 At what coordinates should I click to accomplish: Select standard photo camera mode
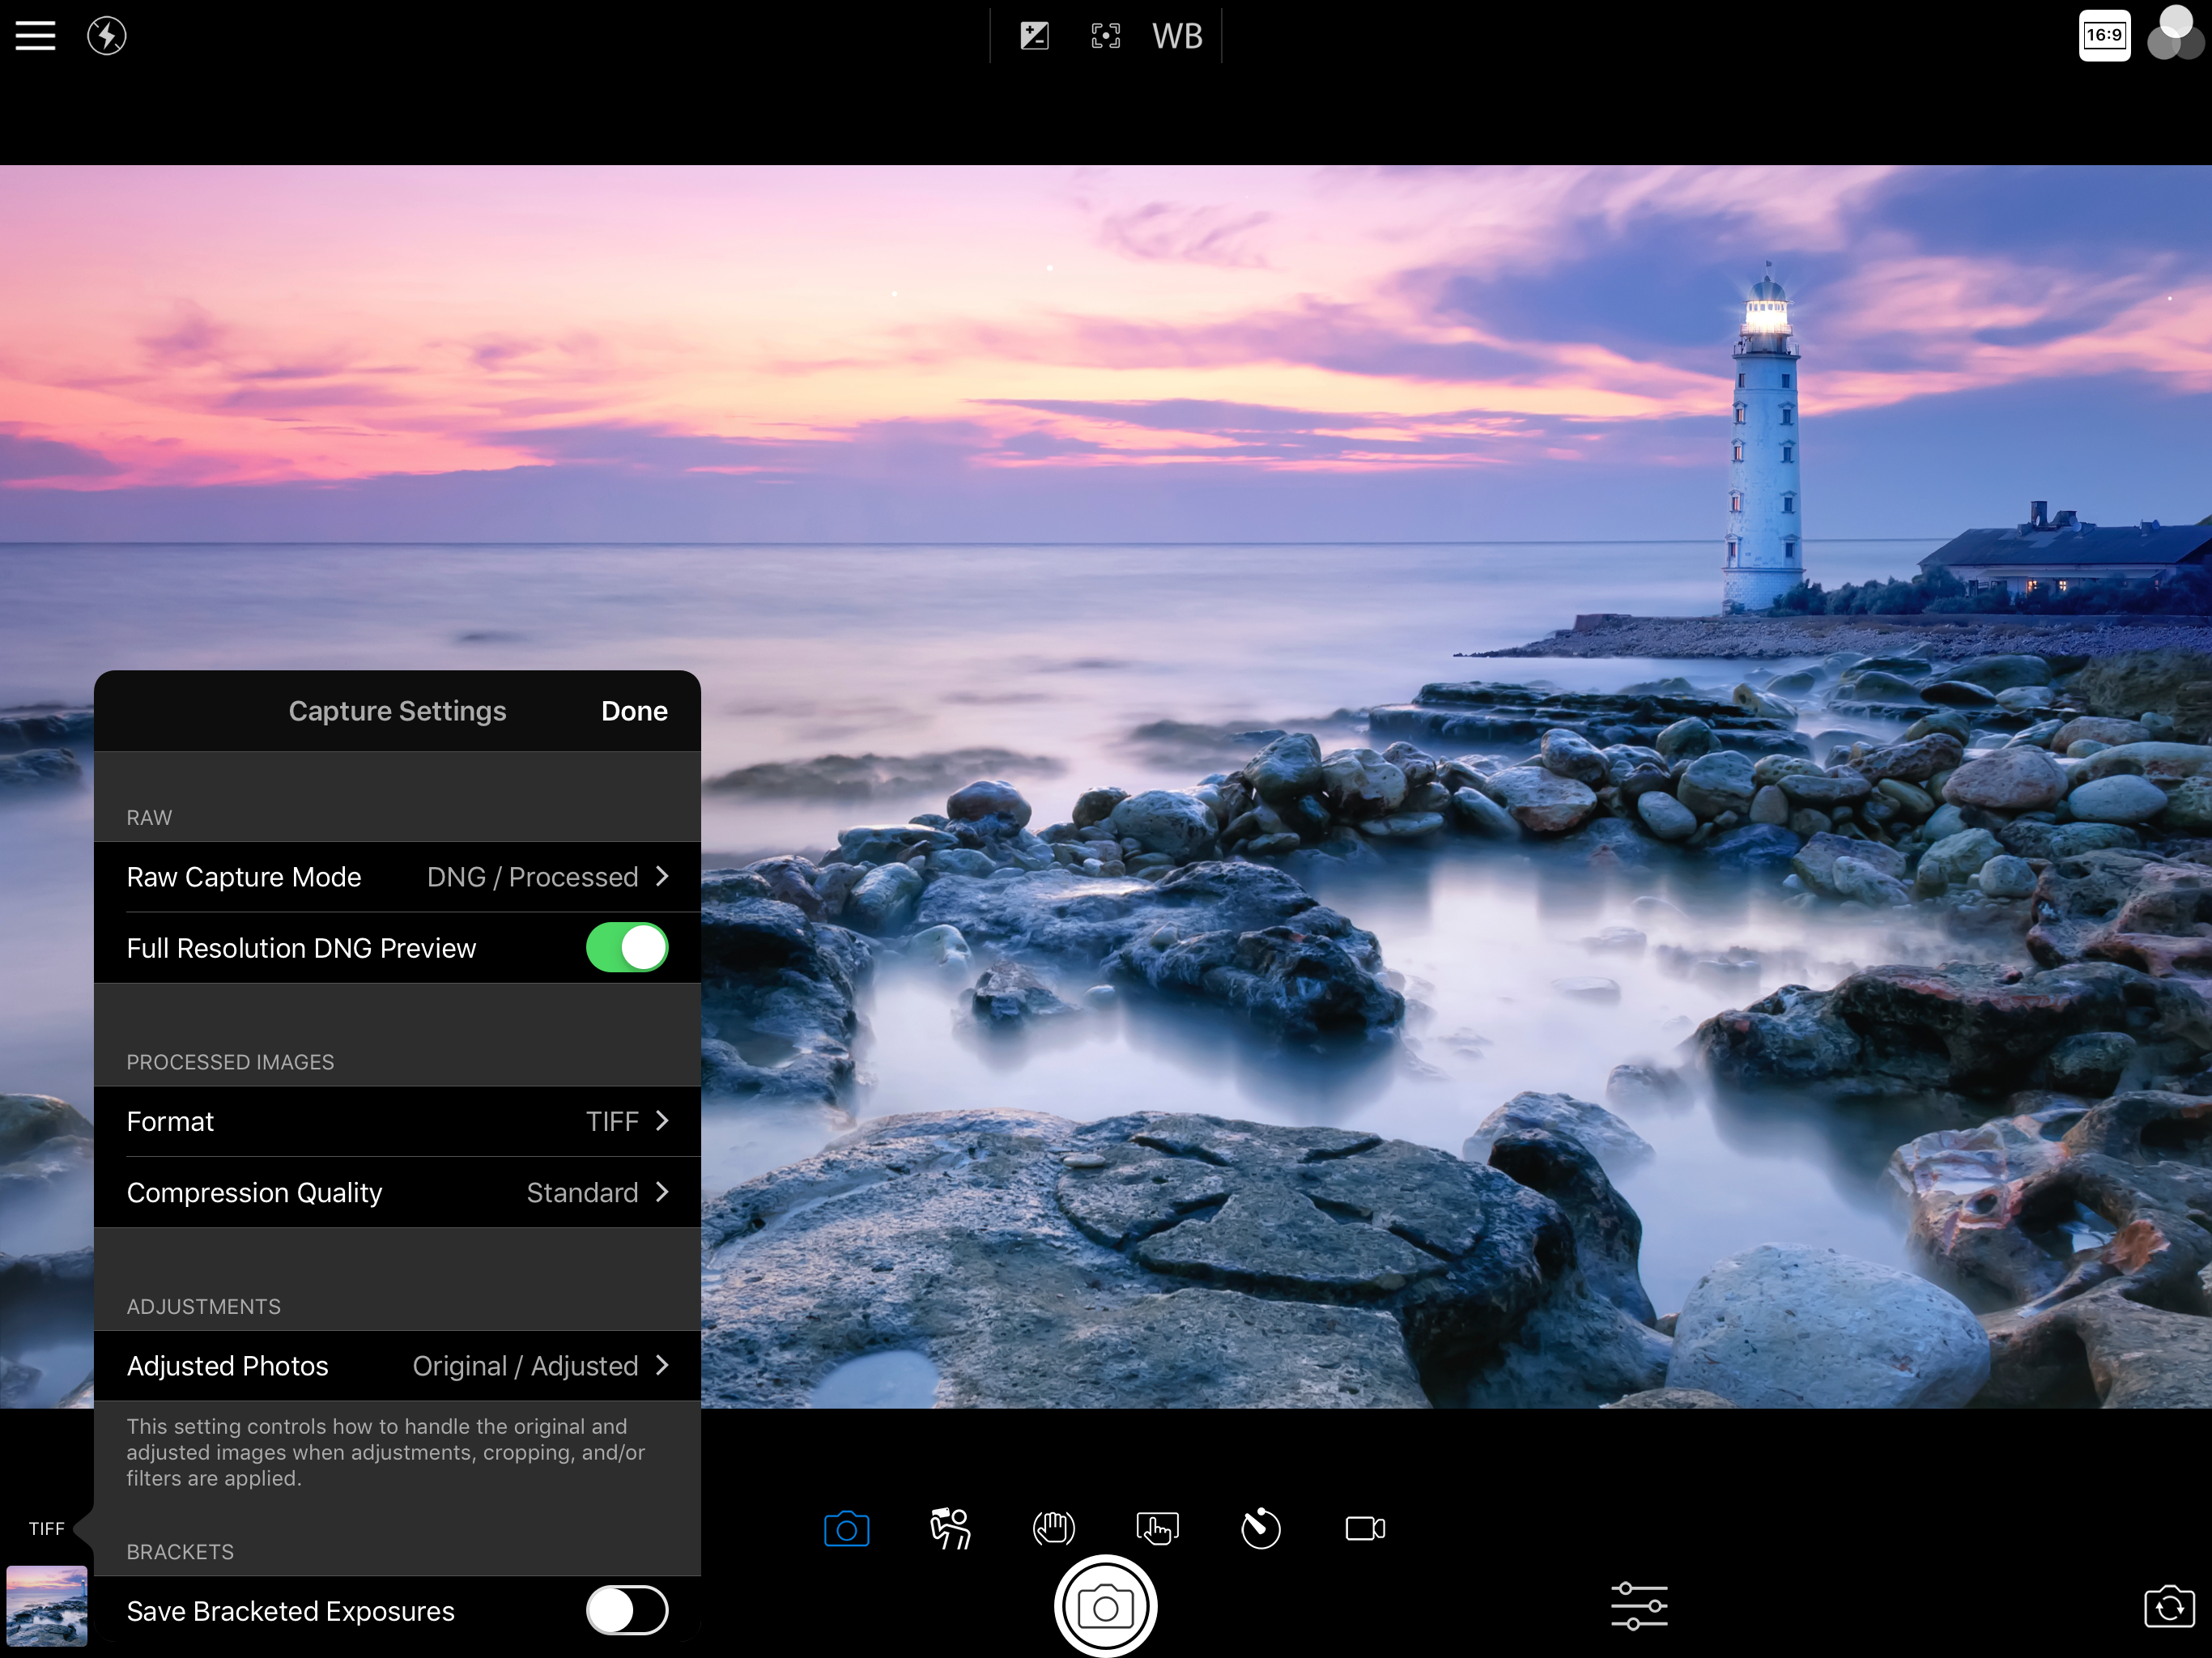point(846,1528)
